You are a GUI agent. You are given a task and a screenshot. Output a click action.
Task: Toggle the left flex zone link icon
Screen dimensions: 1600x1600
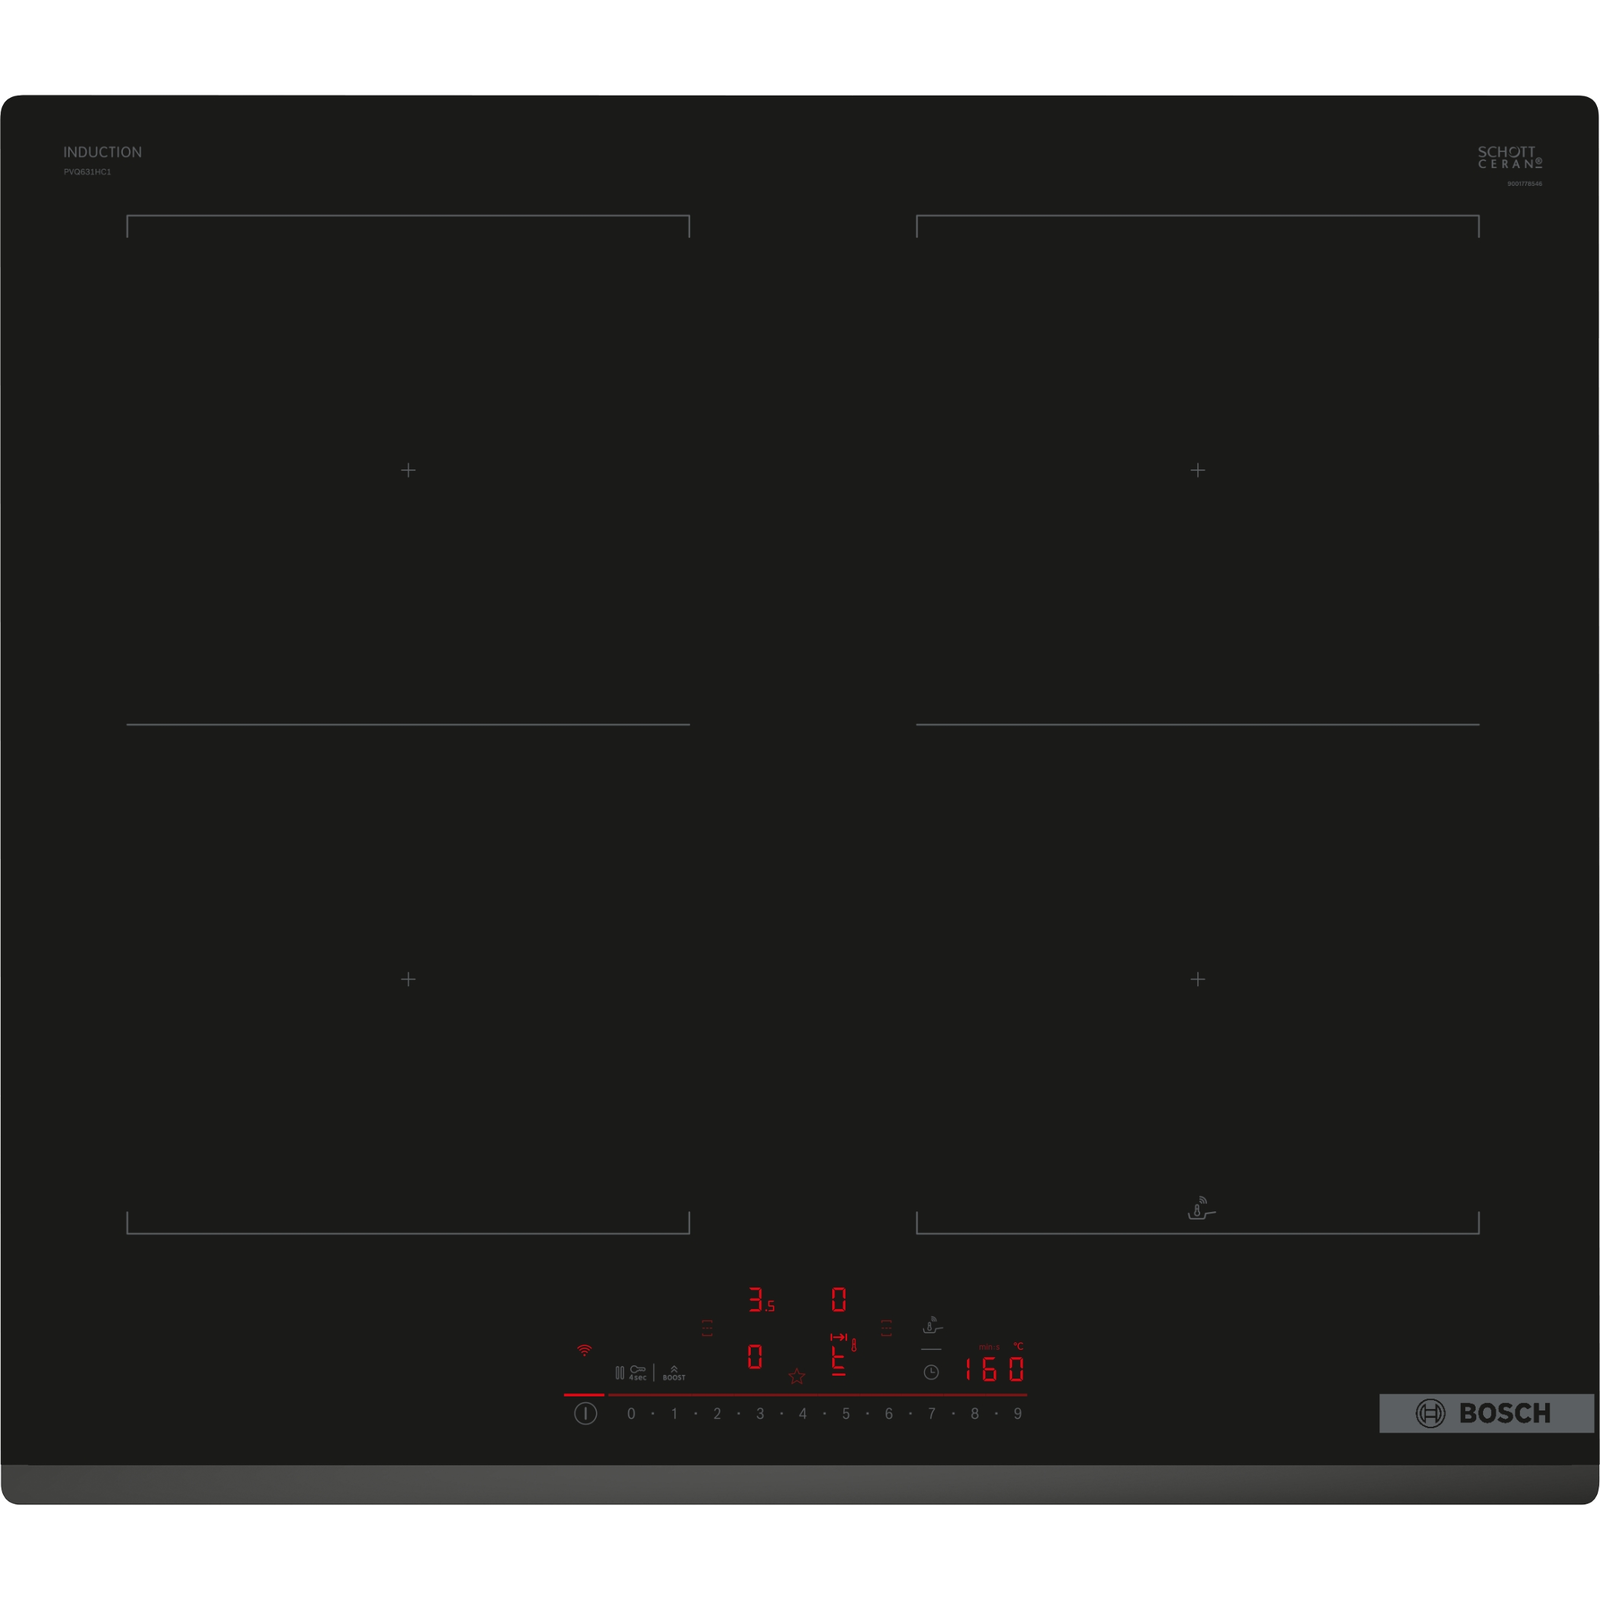(707, 1328)
